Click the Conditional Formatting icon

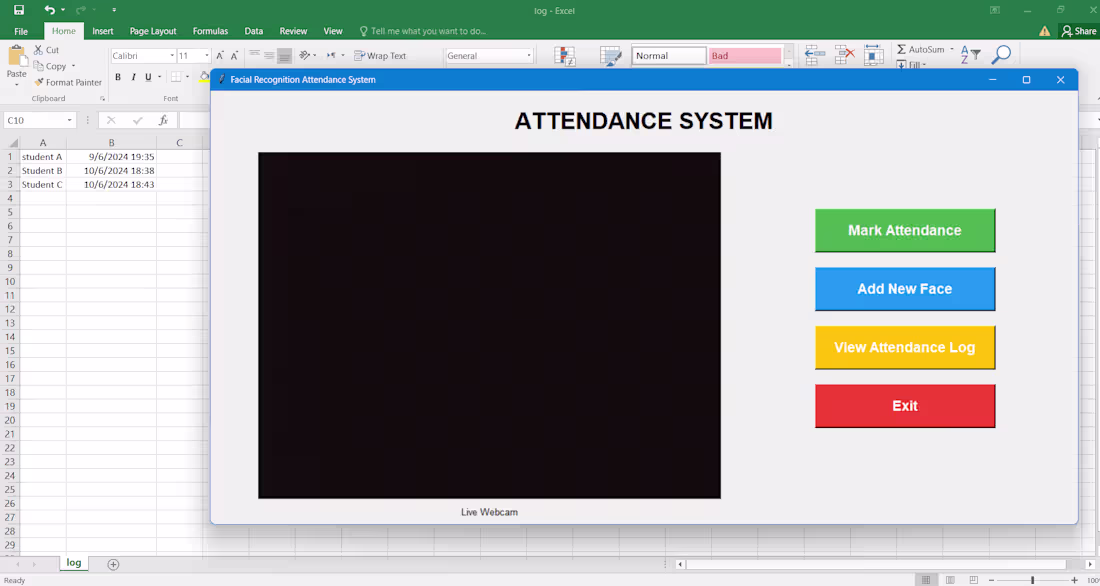pyautogui.click(x=565, y=56)
